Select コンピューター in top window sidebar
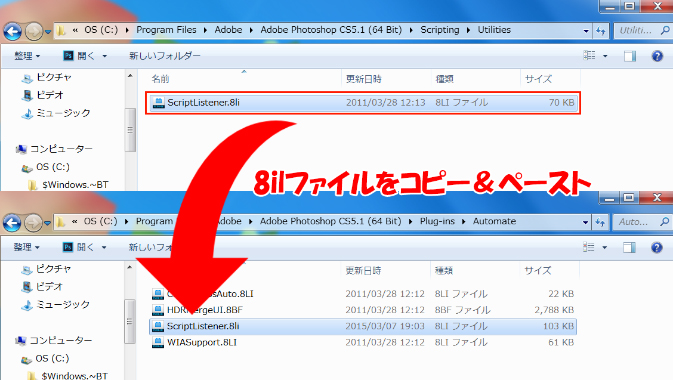The height and width of the screenshot is (380, 673). pos(54,149)
